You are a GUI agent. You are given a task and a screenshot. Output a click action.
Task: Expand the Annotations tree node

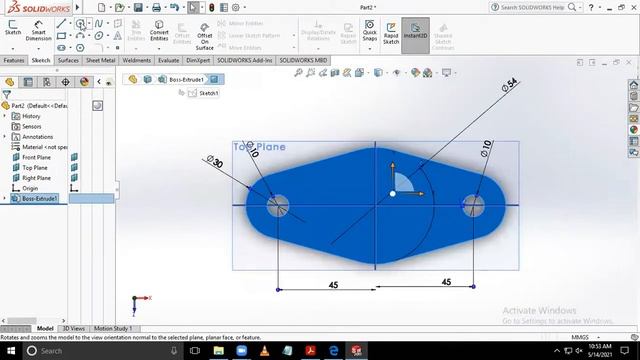tap(5, 136)
